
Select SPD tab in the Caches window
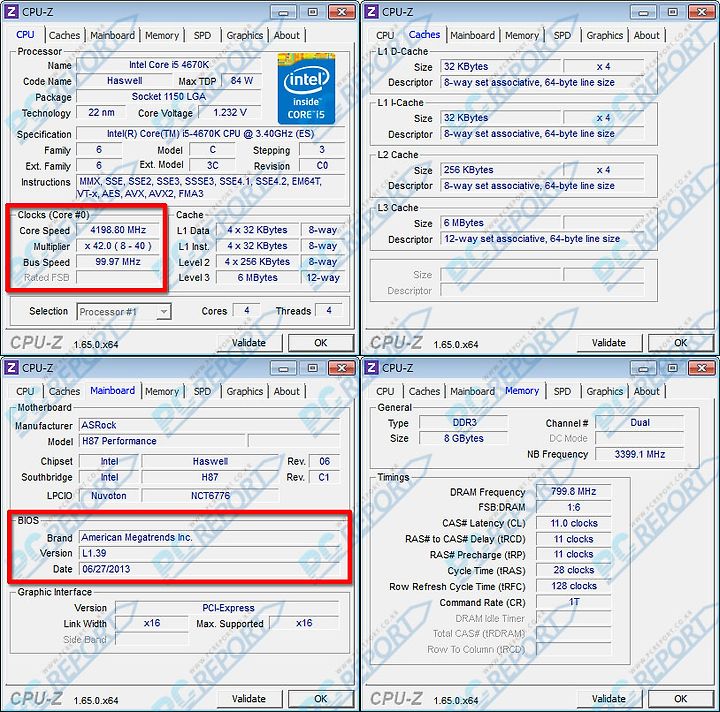click(562, 35)
